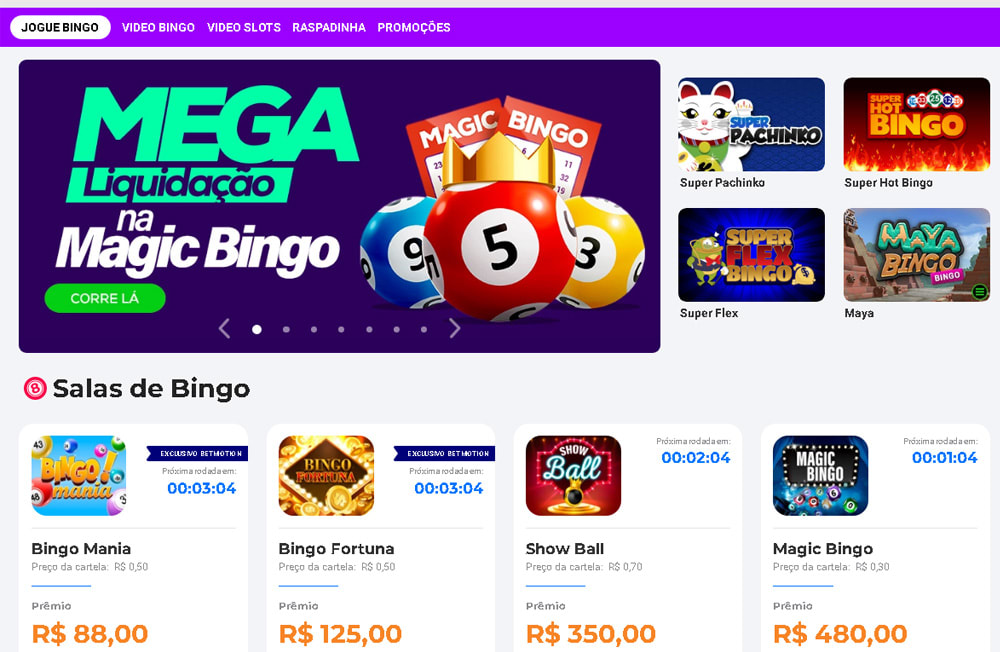Open the Maya Bingo game tile
1000x652 pixels.
916,255
